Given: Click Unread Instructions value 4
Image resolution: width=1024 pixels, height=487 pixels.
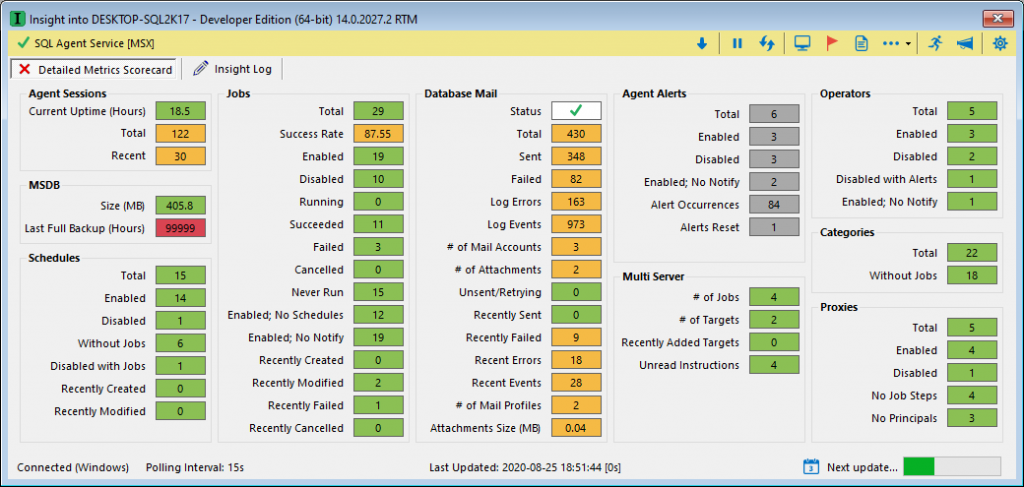Looking at the screenshot, I should tap(774, 364).
